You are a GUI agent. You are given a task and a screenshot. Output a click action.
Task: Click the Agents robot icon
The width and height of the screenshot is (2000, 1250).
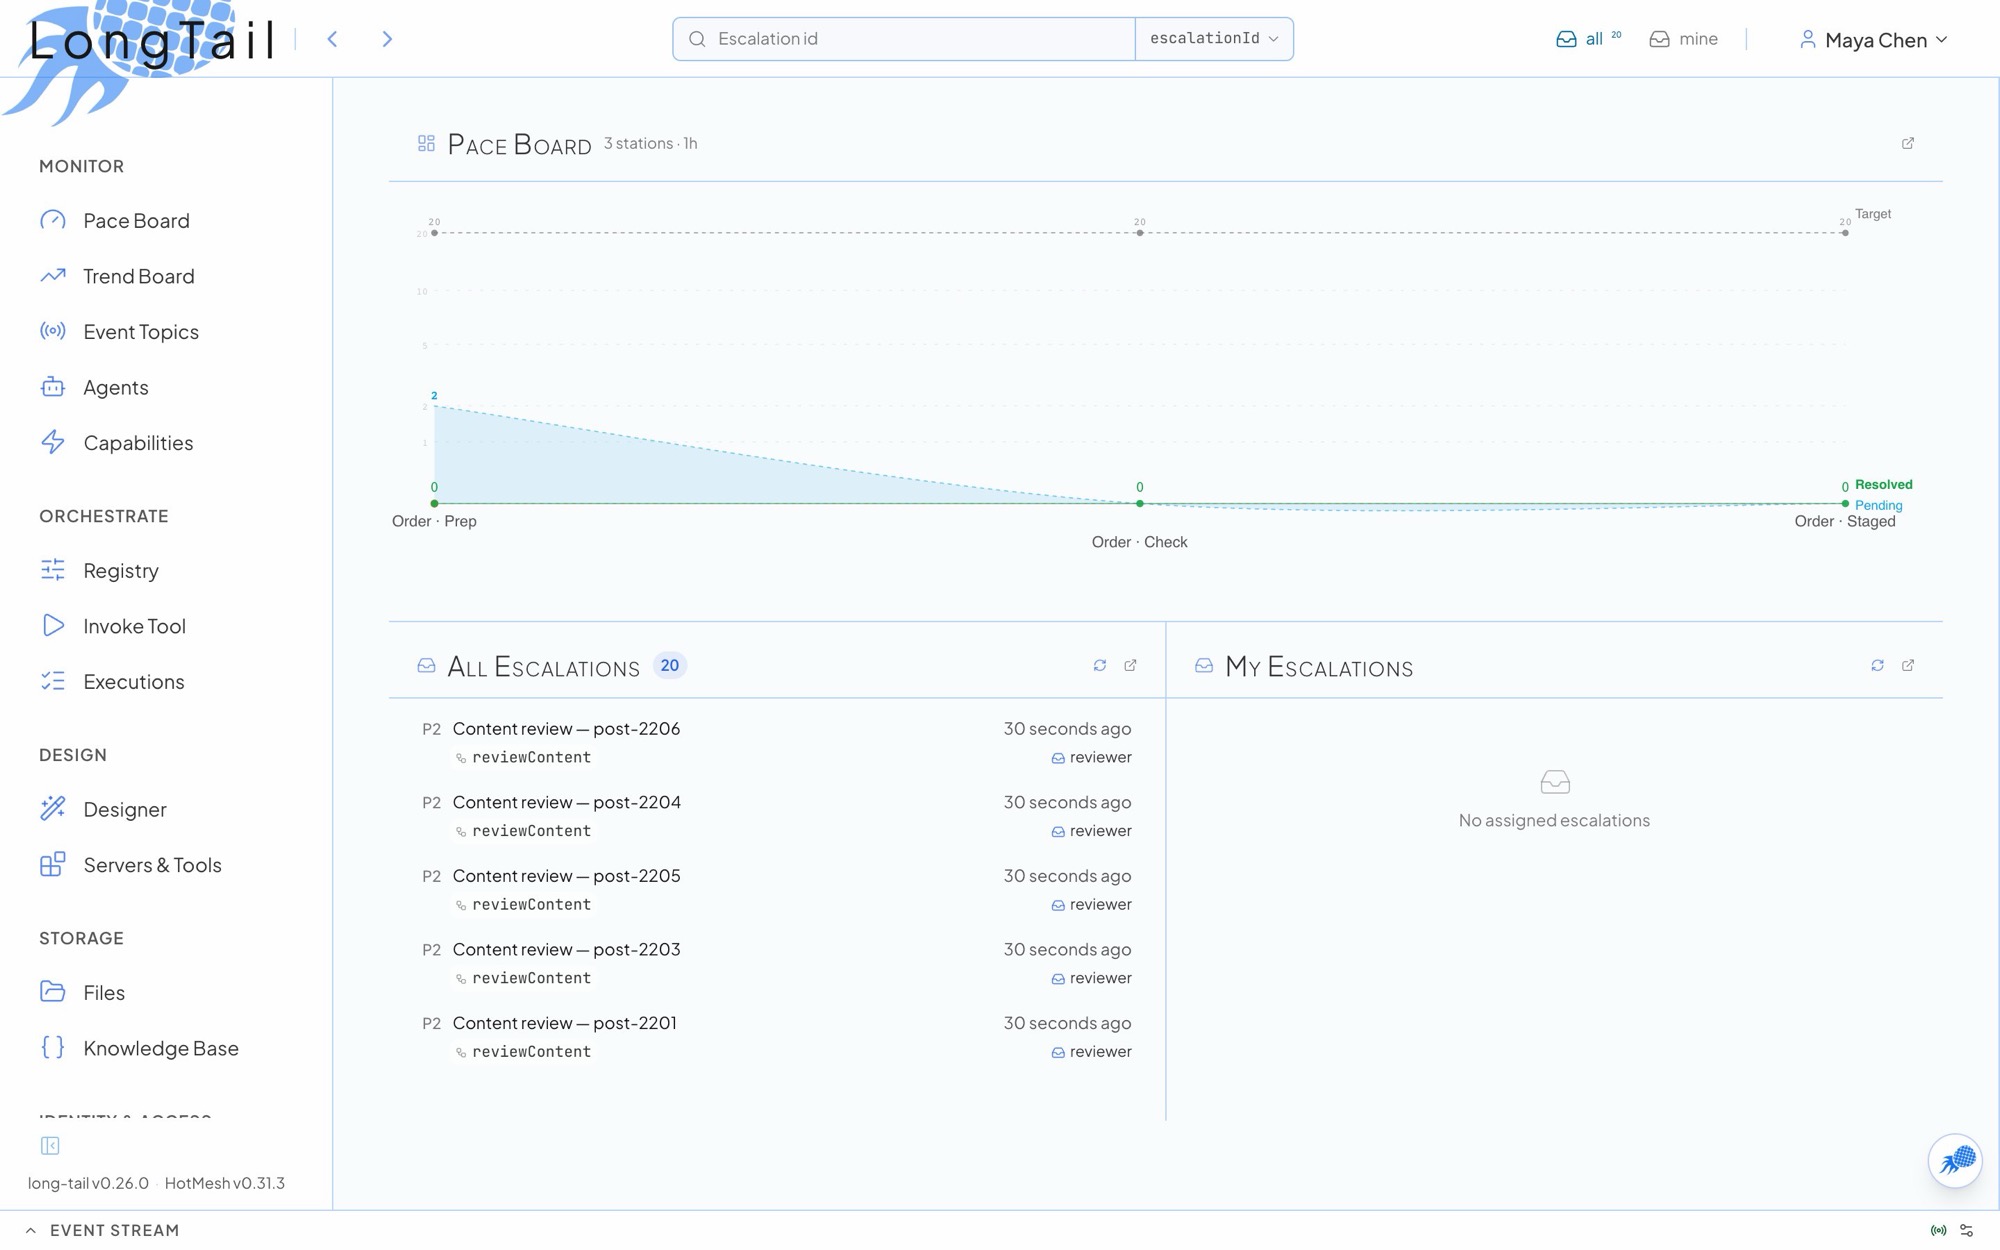point(53,387)
